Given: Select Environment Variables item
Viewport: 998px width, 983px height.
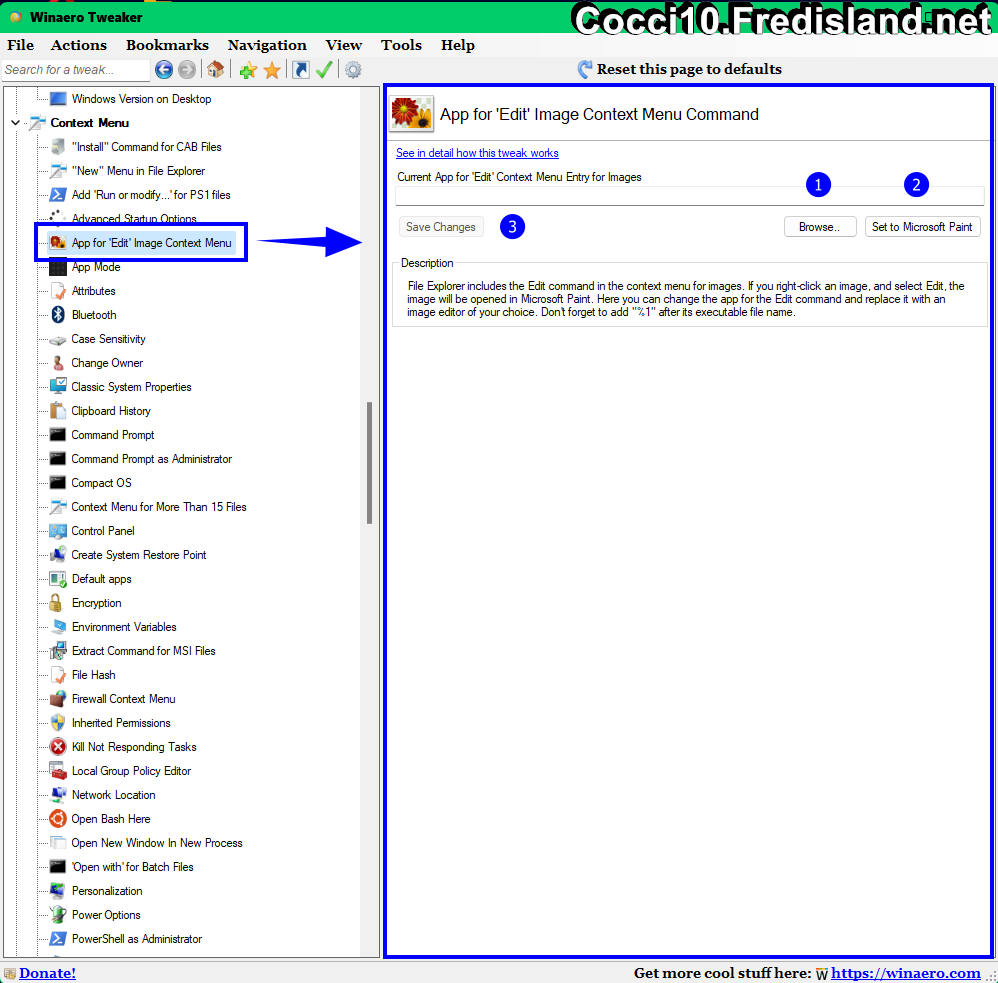Looking at the screenshot, I should (124, 627).
